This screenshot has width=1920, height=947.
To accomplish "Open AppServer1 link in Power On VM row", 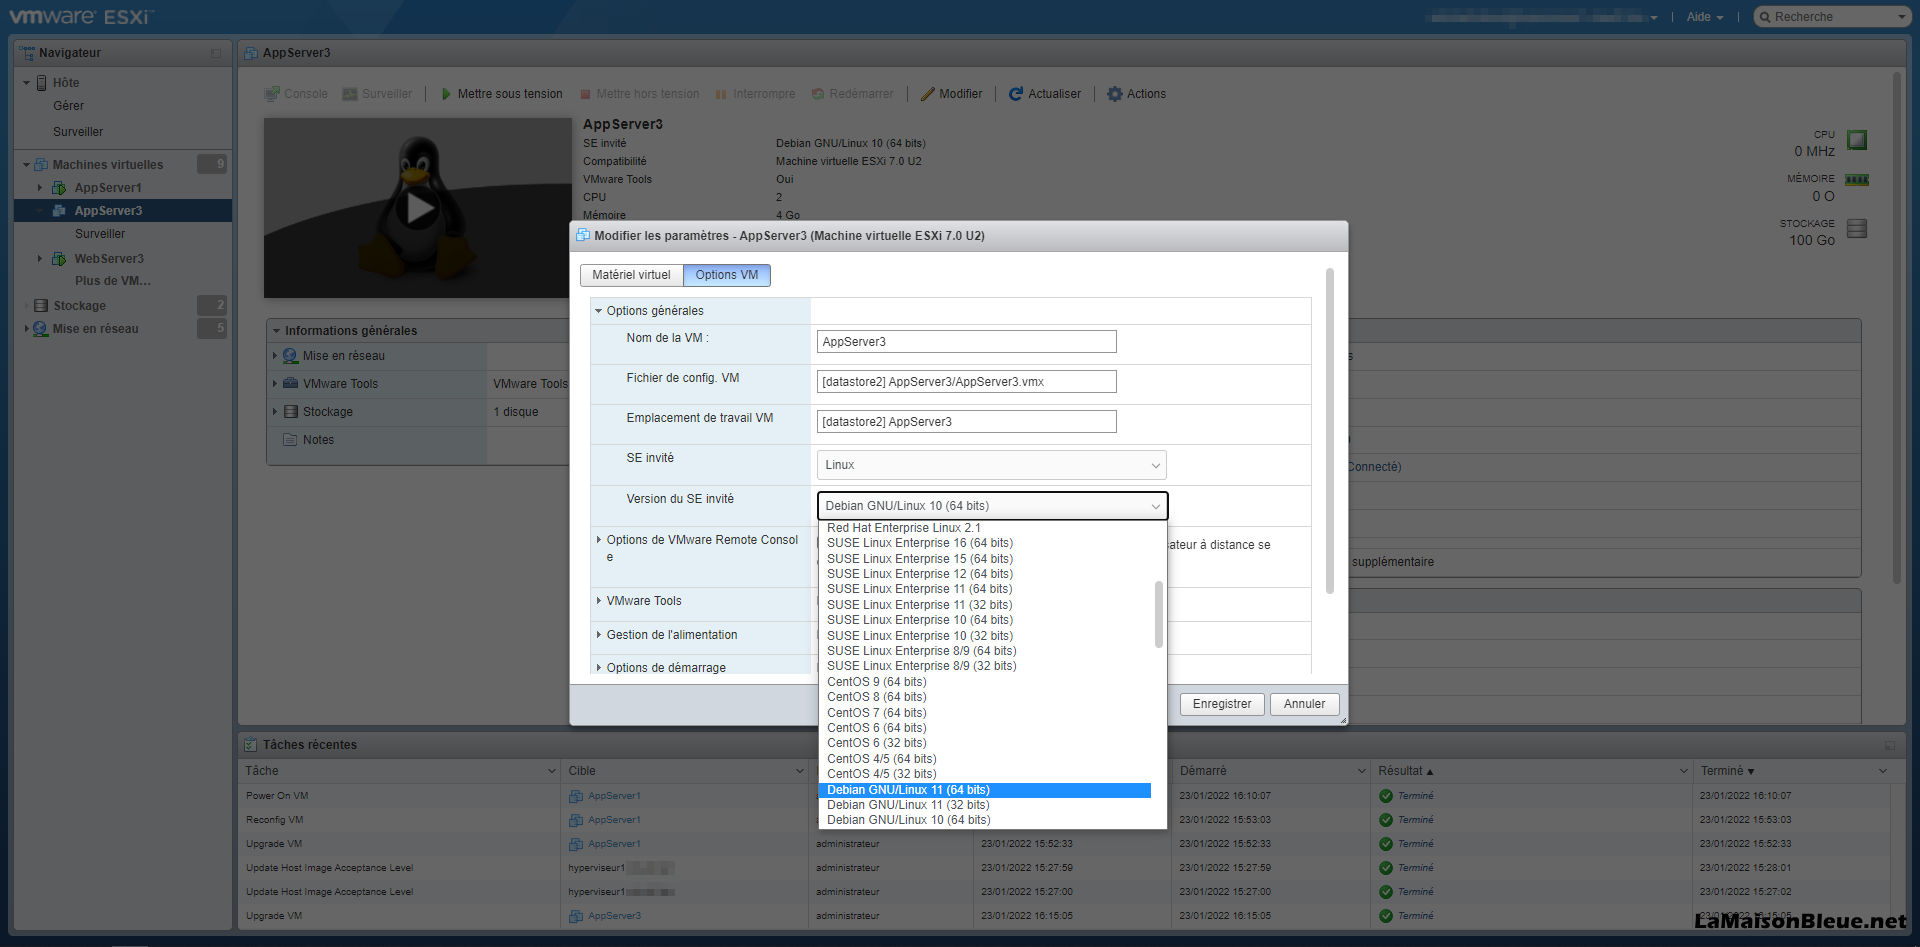I will (x=614, y=796).
